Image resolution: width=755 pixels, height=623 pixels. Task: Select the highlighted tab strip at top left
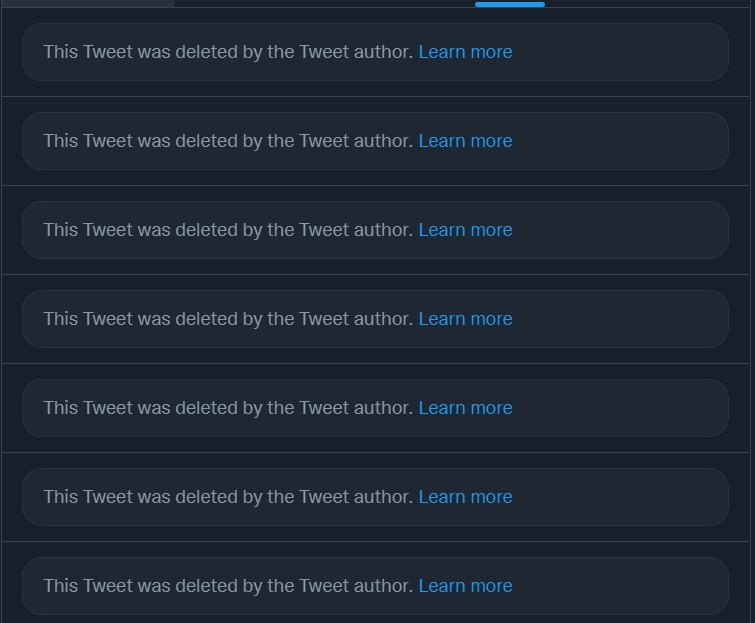pyautogui.click(x=88, y=3)
